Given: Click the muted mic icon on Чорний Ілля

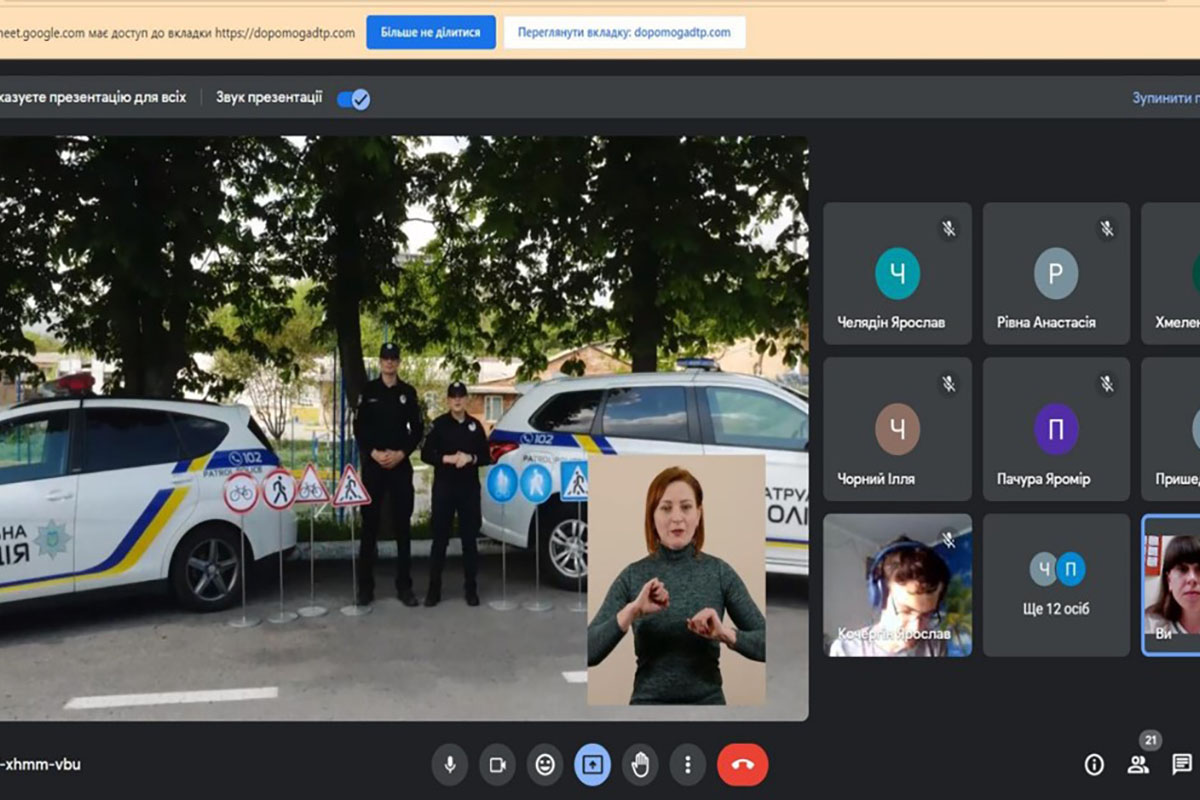Looking at the screenshot, I should (x=948, y=384).
